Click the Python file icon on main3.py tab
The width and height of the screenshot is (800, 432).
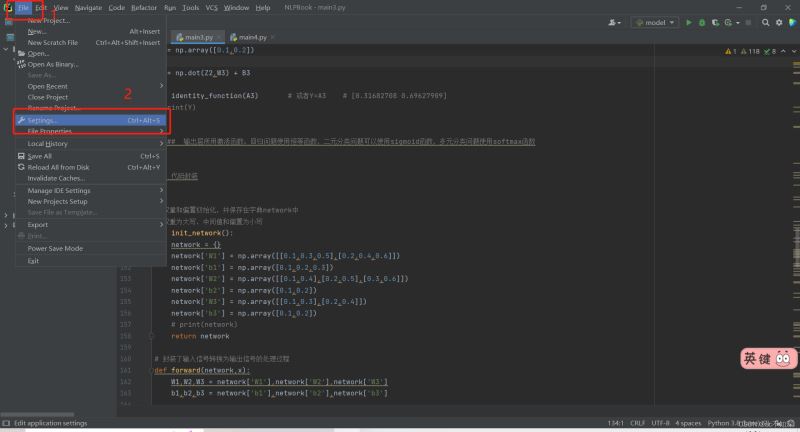click(180, 37)
